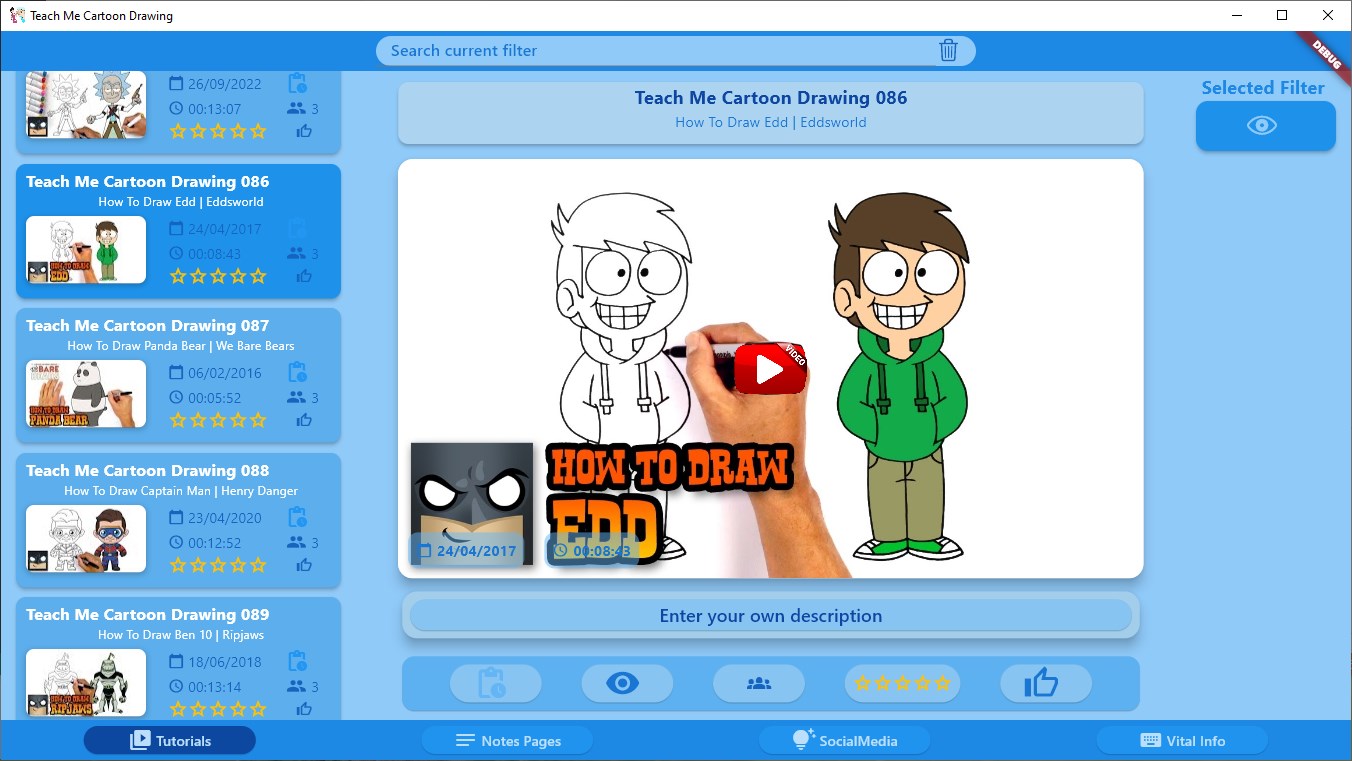Click the duration 00:13:07 on the top card
Screen dimensions: 1352x761
pos(215,109)
